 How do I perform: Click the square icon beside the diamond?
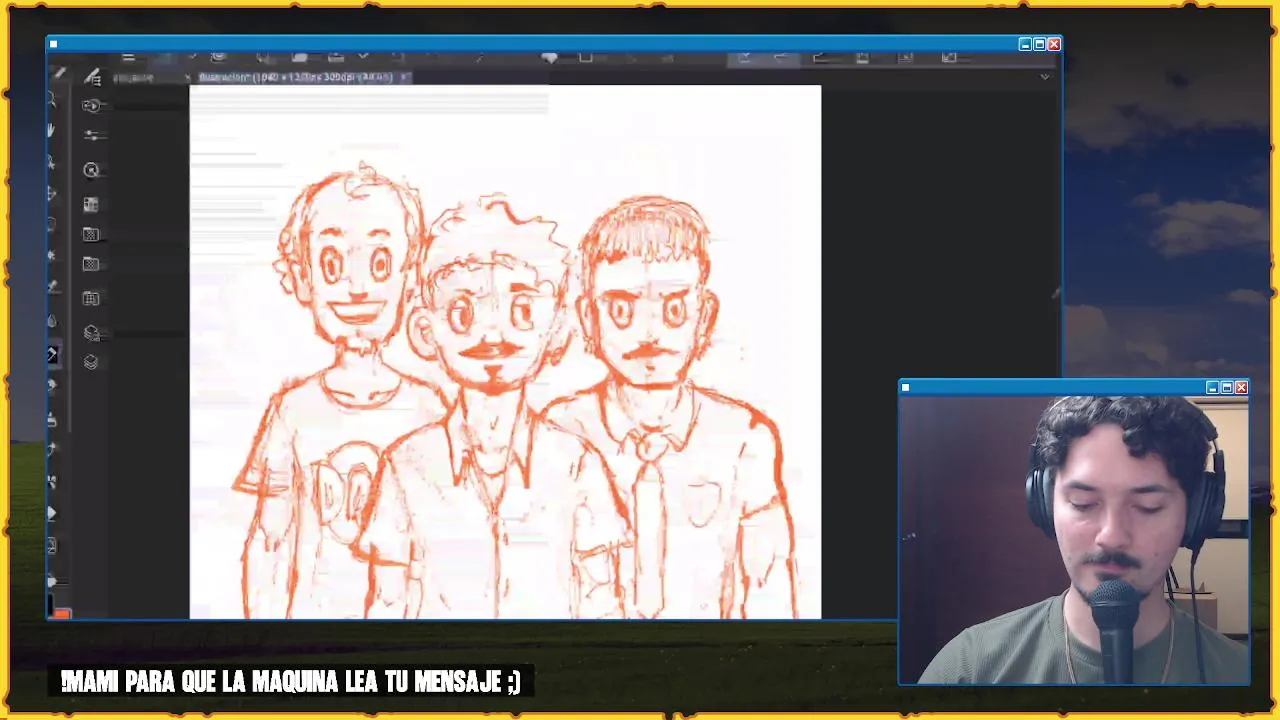point(586,58)
